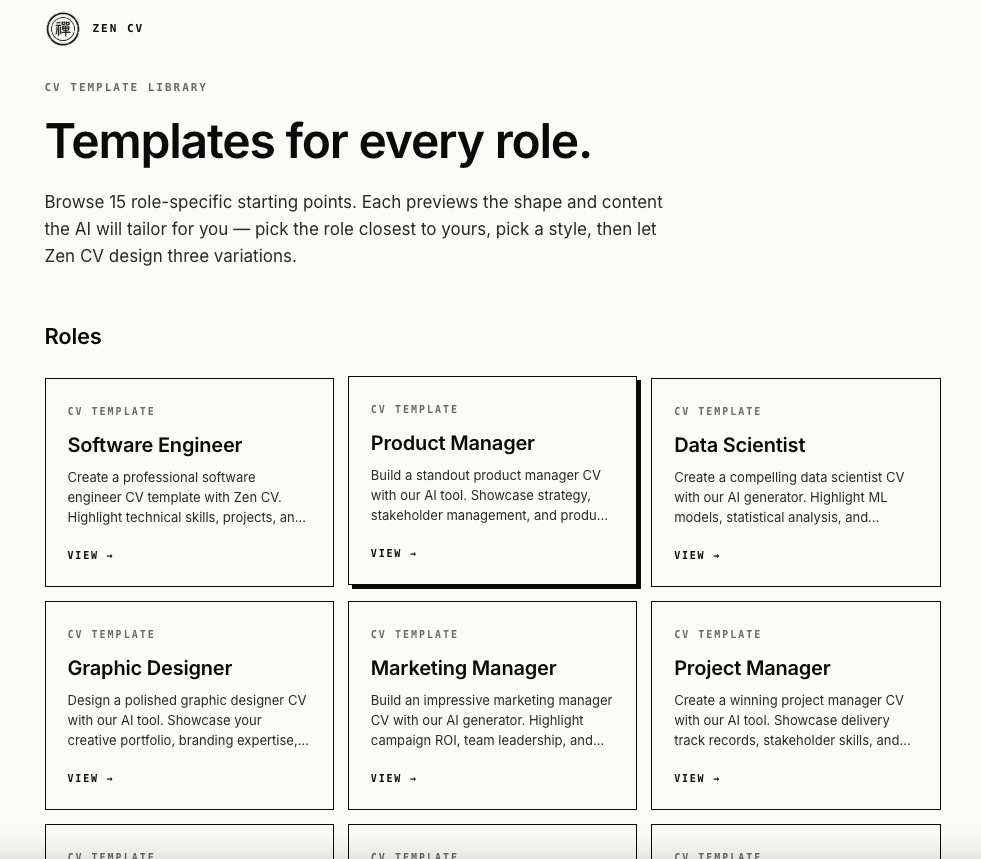This screenshot has width=981, height=859.
Task: Click the 'Templates for every role.' heading
Action: click(x=318, y=142)
